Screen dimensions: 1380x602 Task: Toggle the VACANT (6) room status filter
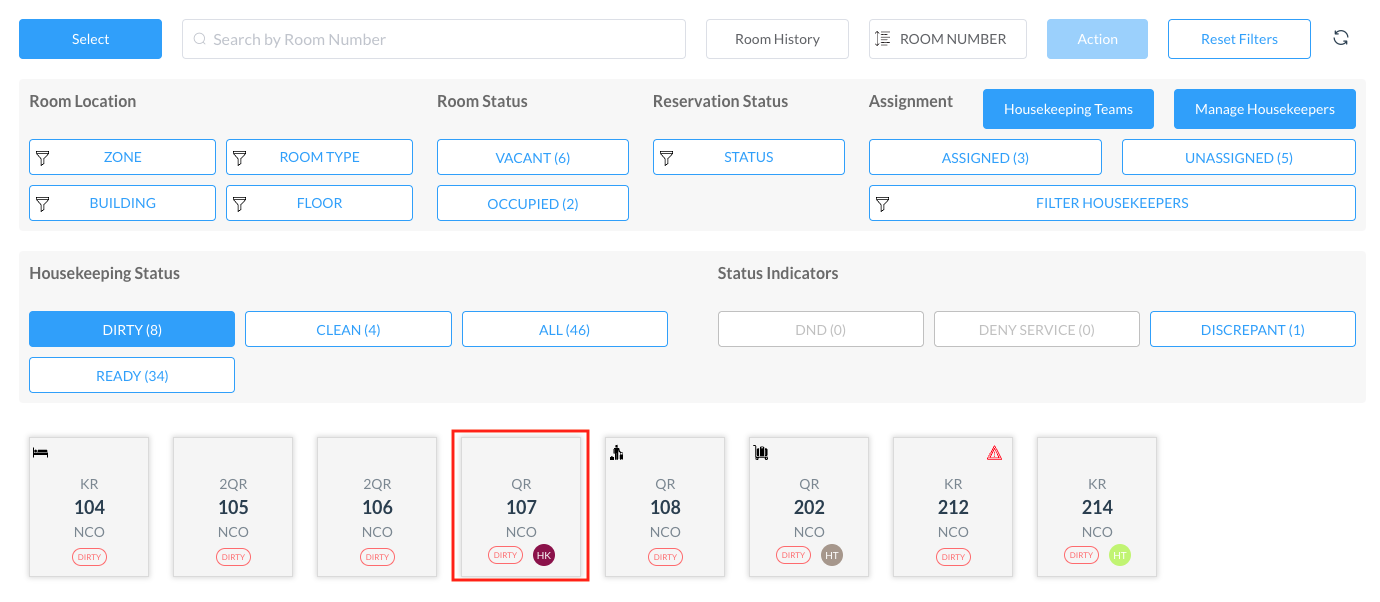tap(532, 157)
